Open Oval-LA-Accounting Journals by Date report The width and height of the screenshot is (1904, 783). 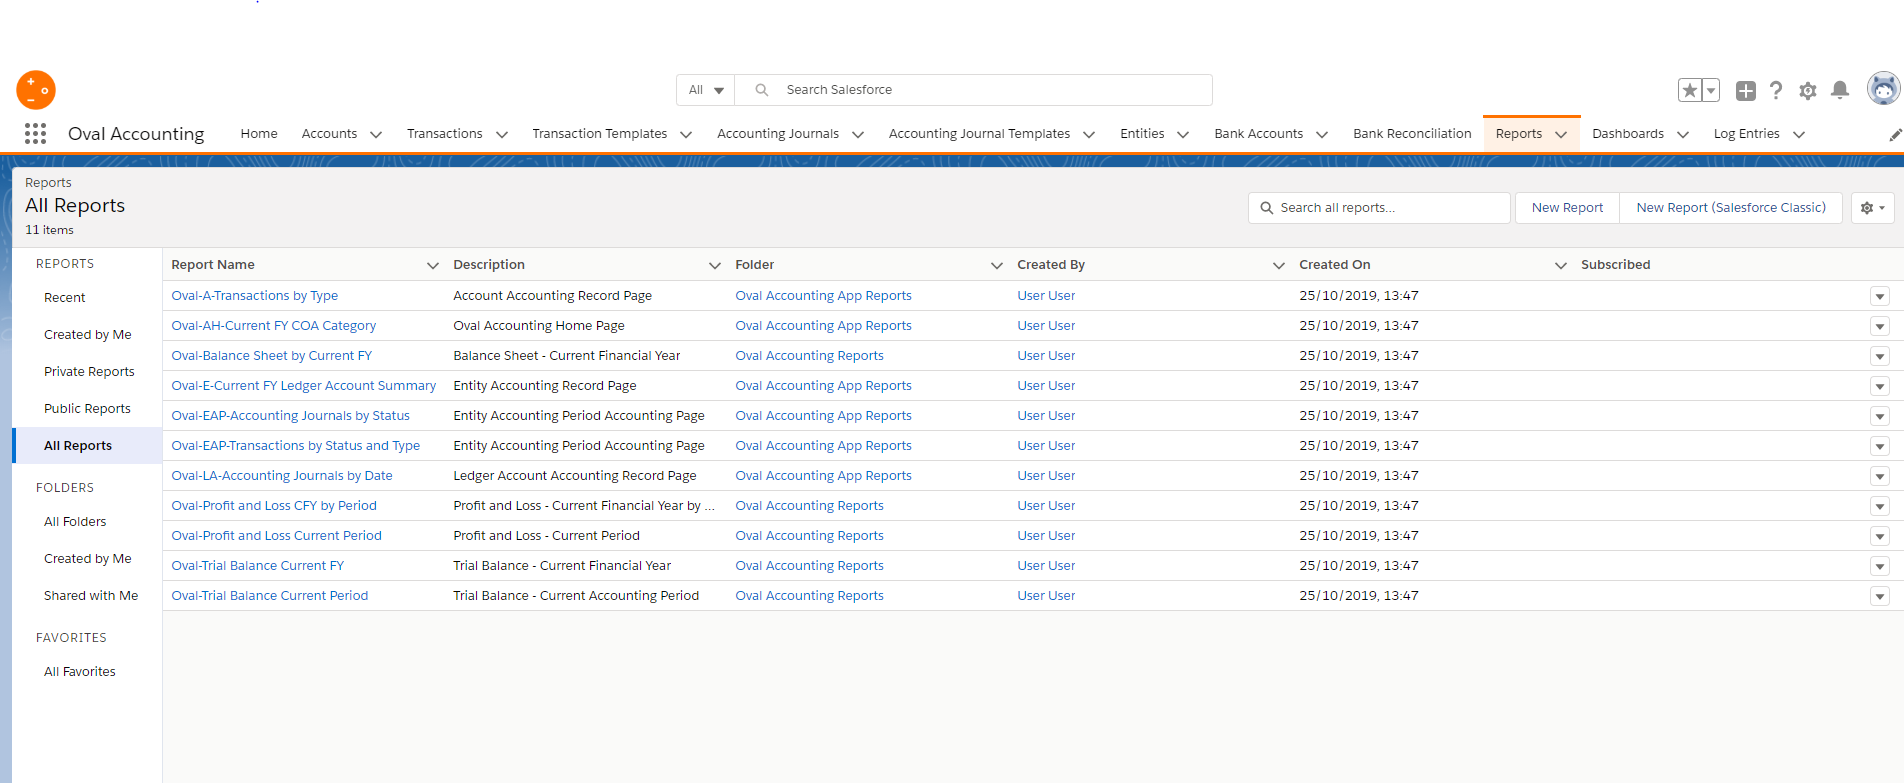point(282,476)
